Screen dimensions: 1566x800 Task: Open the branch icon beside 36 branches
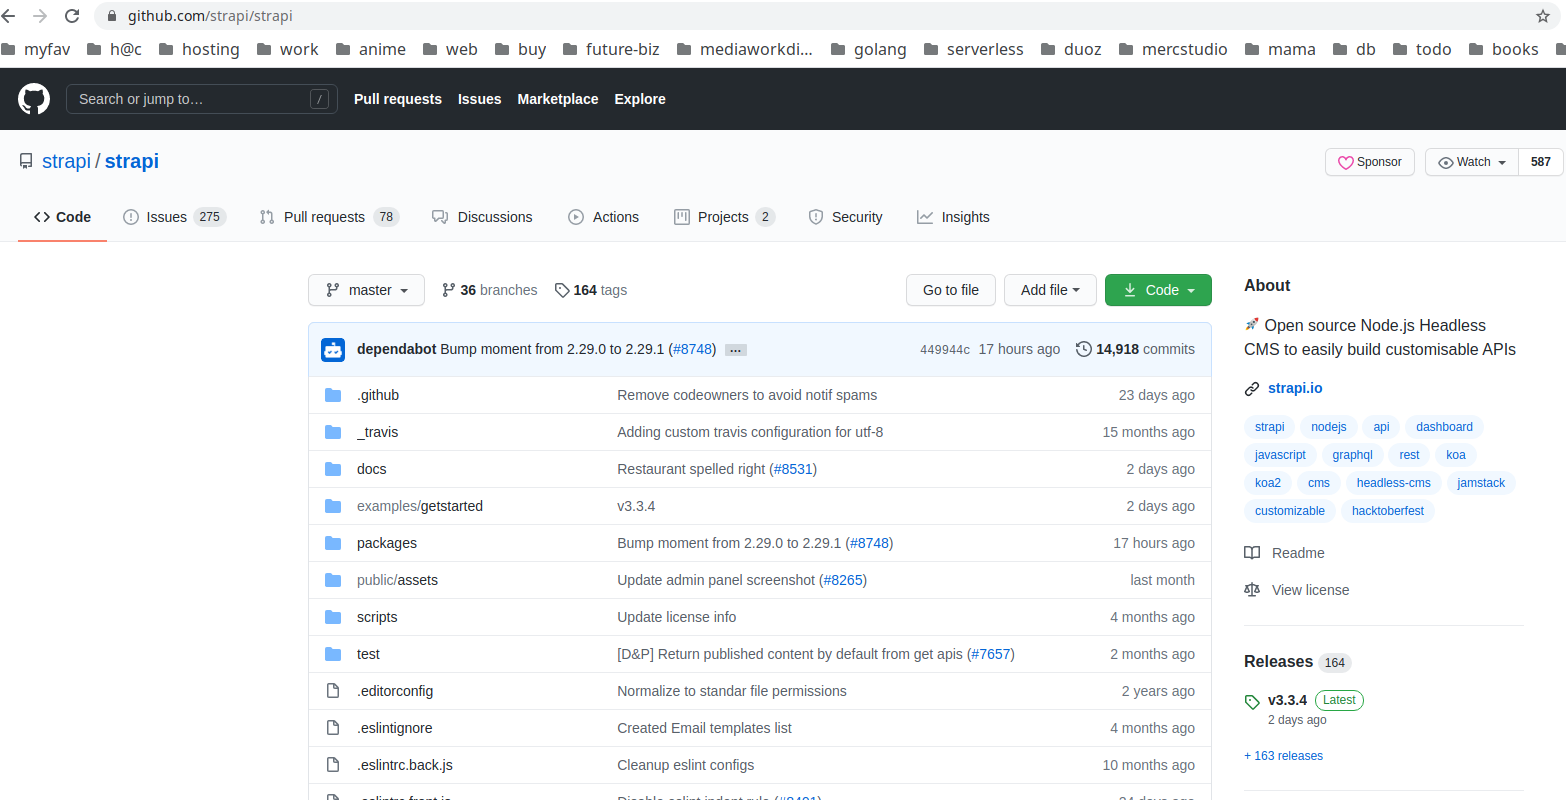point(447,290)
